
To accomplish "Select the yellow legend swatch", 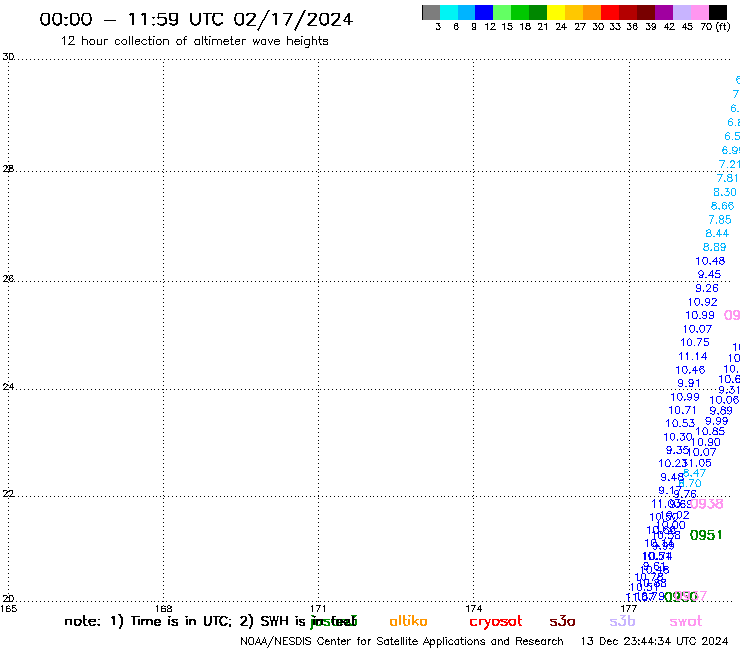I will pyautogui.click(x=556, y=12).
